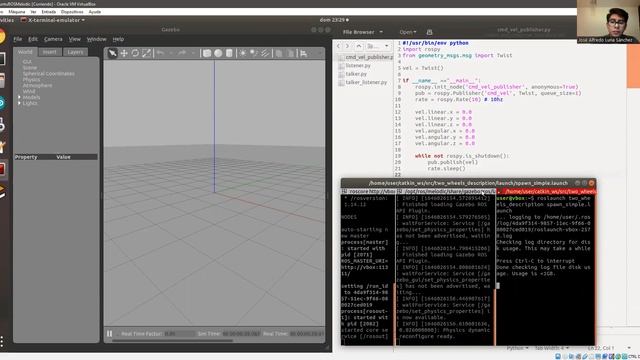Open the redo history dropdown arrow in Gazebo
640x360 pixels.
193,53
